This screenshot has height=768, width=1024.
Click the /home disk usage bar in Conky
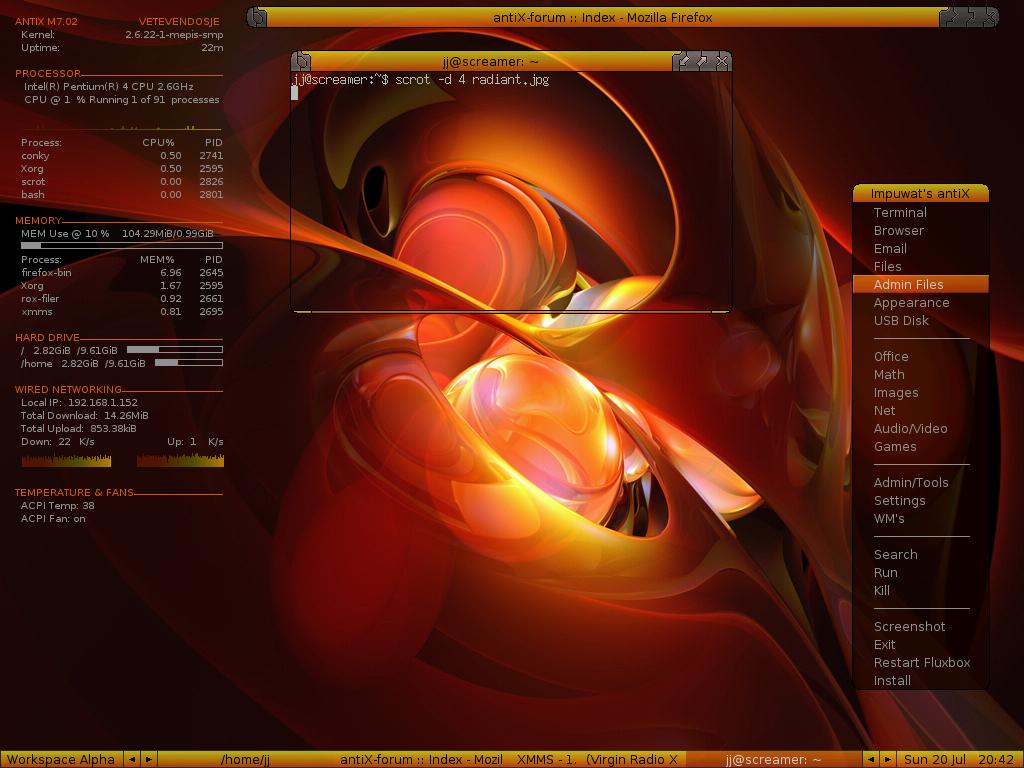[190, 363]
